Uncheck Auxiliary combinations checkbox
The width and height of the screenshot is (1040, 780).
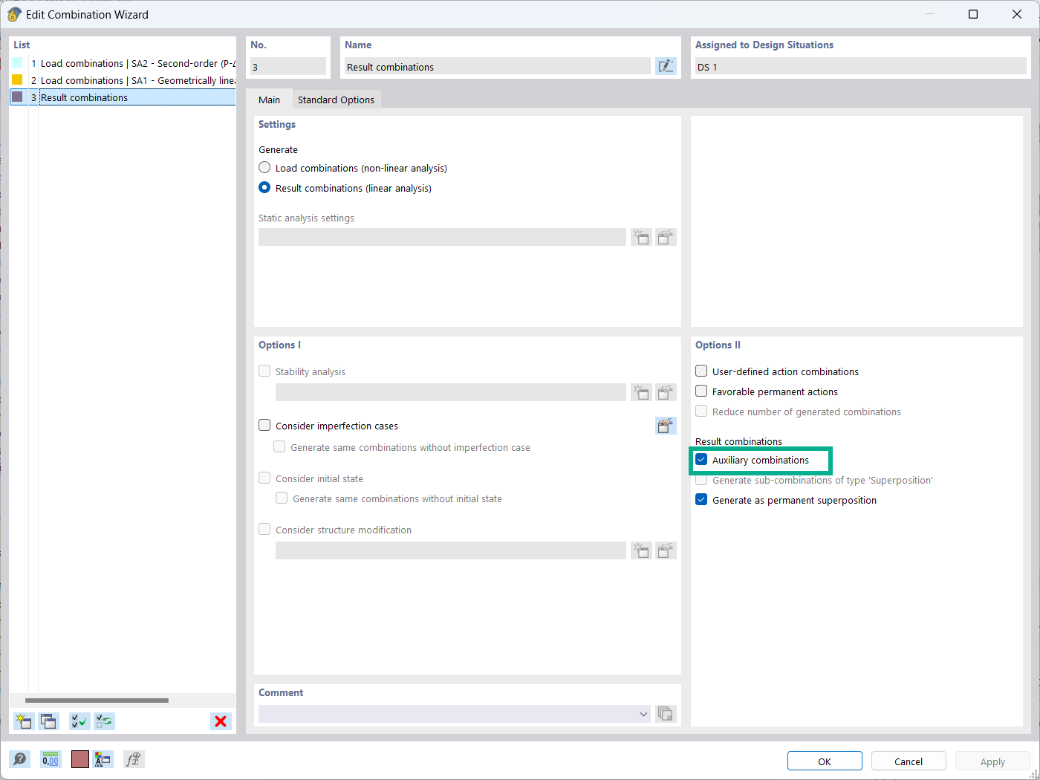(x=701, y=459)
